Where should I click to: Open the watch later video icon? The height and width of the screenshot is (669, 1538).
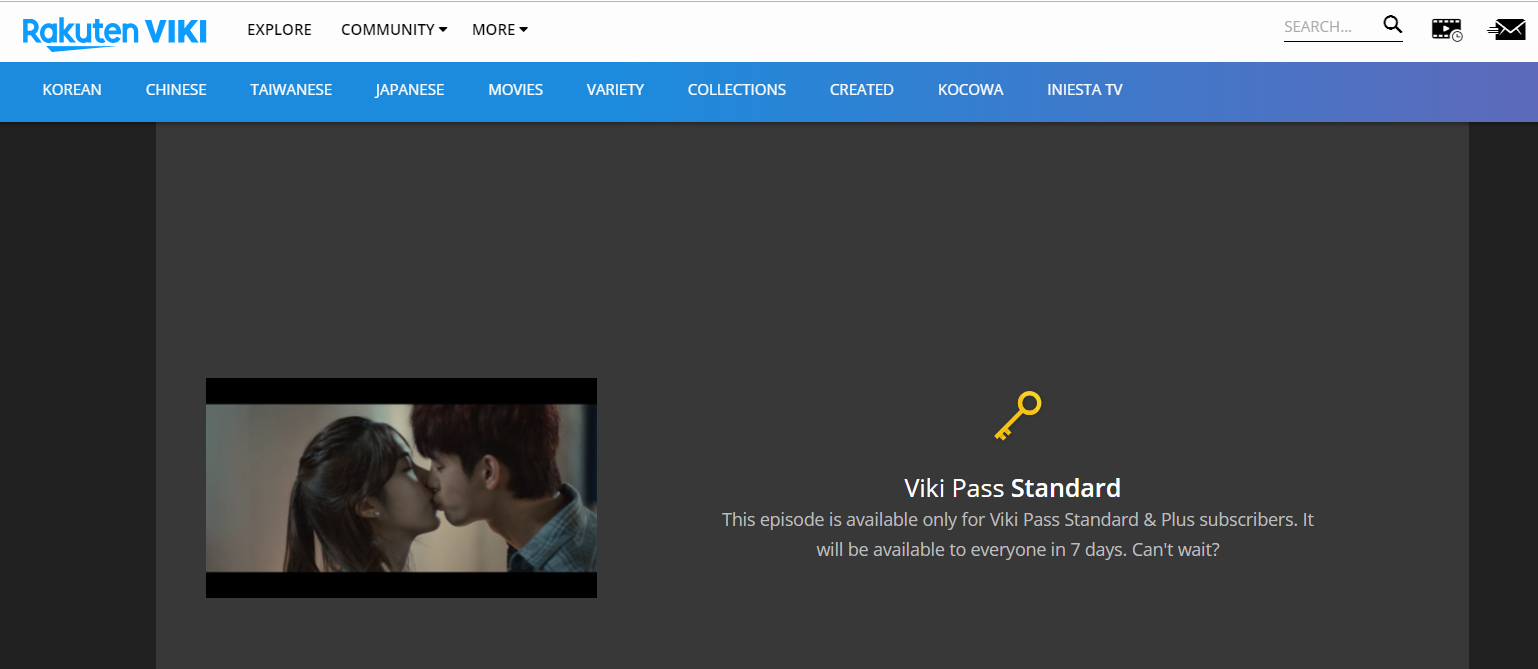(1447, 30)
